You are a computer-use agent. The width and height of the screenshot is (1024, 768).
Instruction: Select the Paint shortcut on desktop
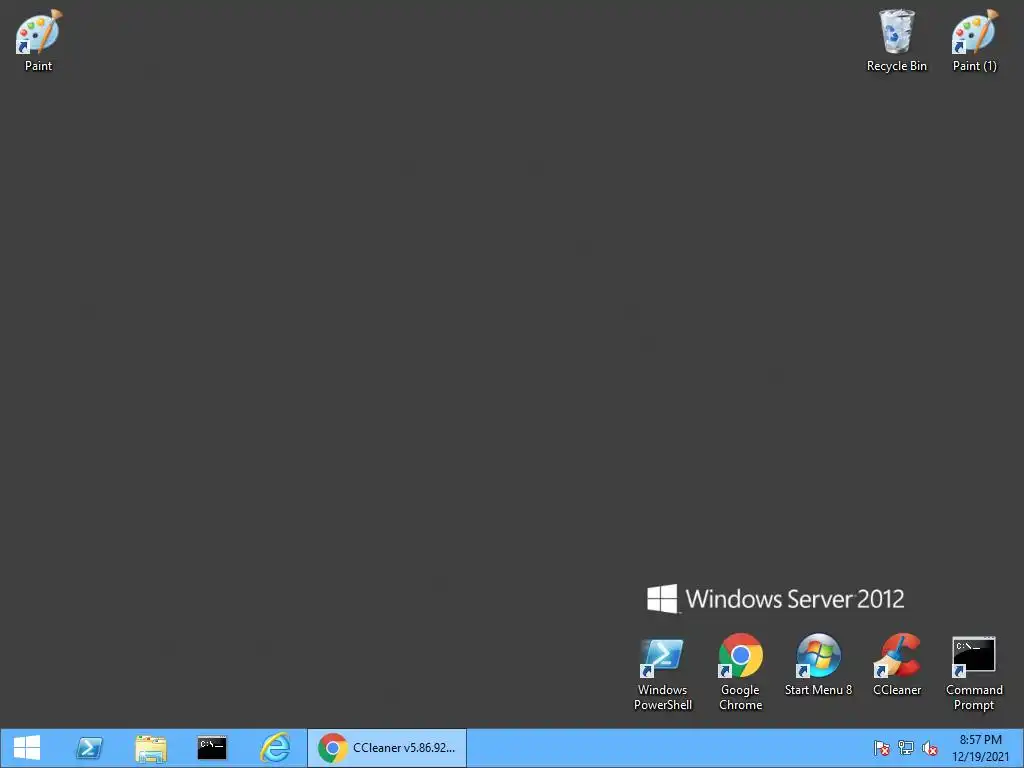point(39,40)
